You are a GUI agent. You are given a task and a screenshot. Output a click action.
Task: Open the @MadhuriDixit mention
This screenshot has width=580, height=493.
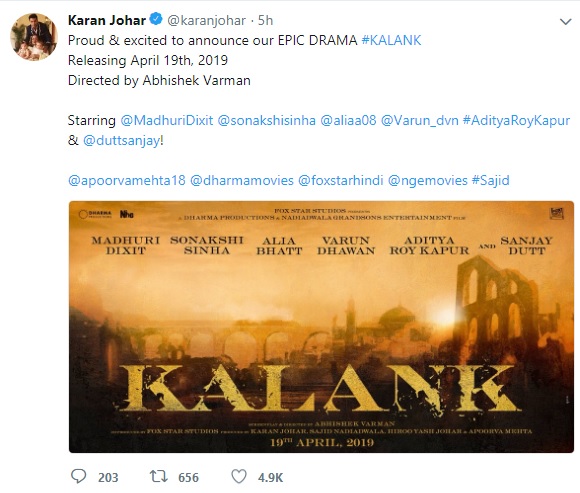point(167,121)
